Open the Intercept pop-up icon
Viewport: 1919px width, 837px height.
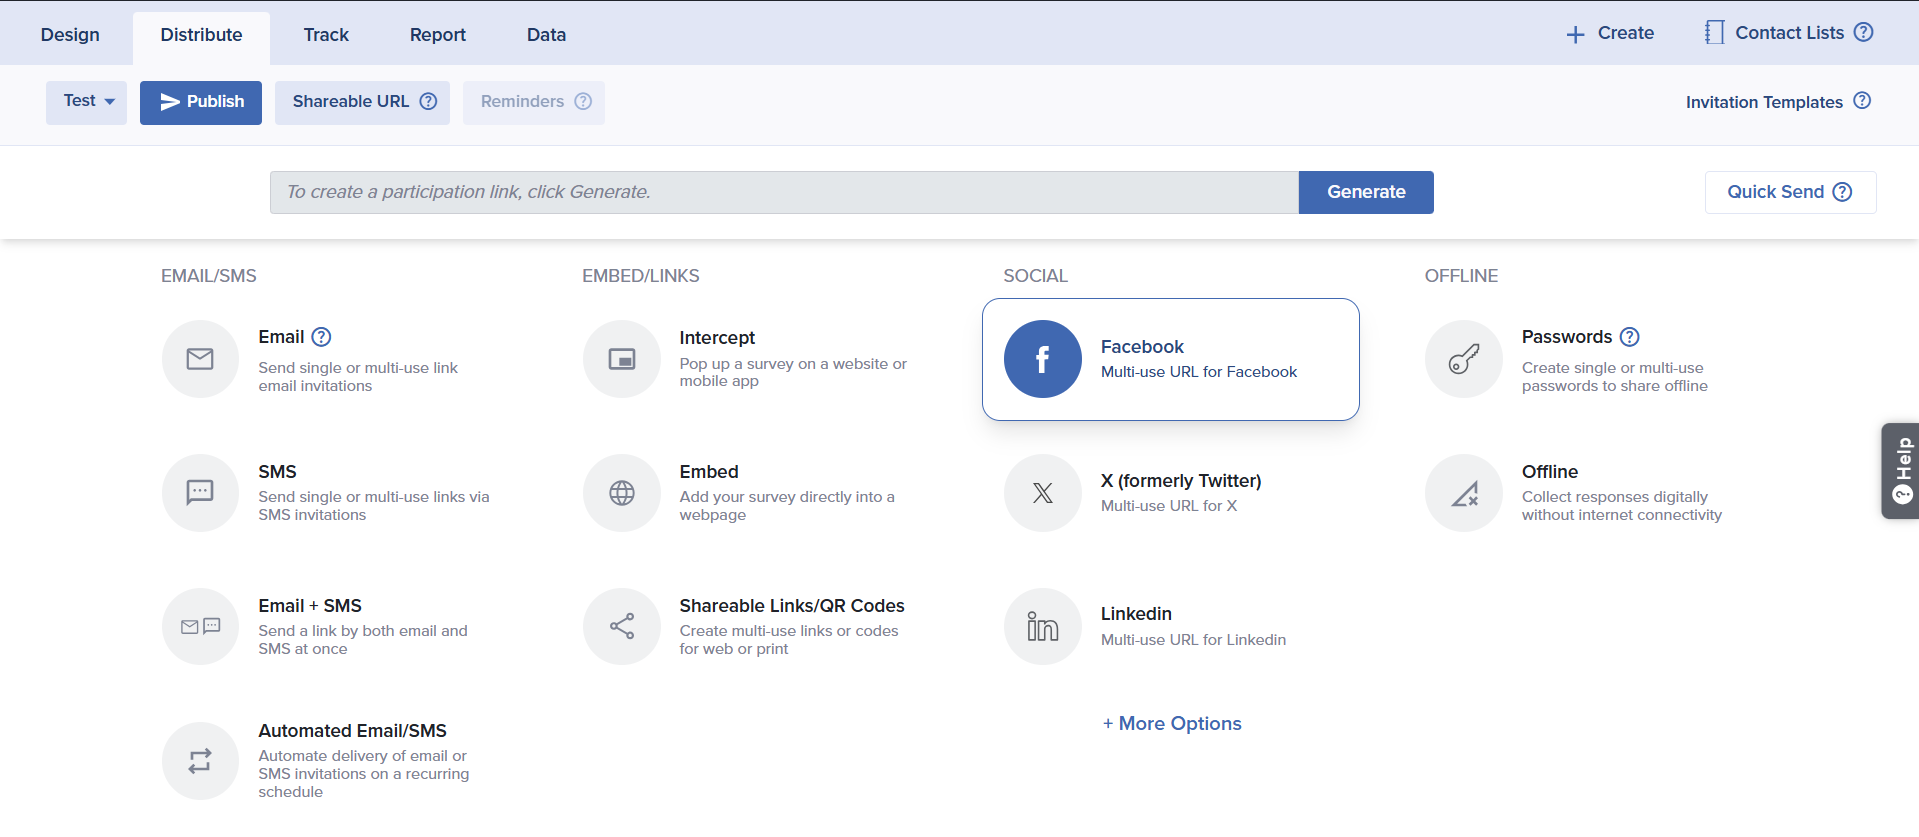(x=622, y=359)
